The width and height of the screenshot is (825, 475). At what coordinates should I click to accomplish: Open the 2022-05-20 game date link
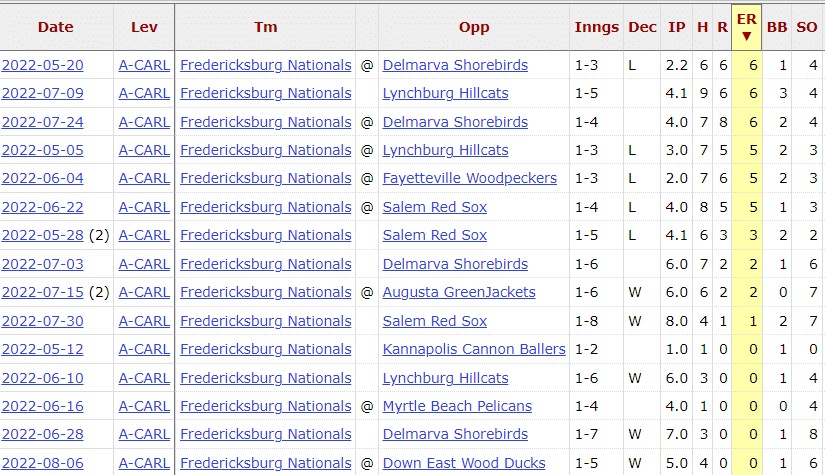tap(43, 65)
